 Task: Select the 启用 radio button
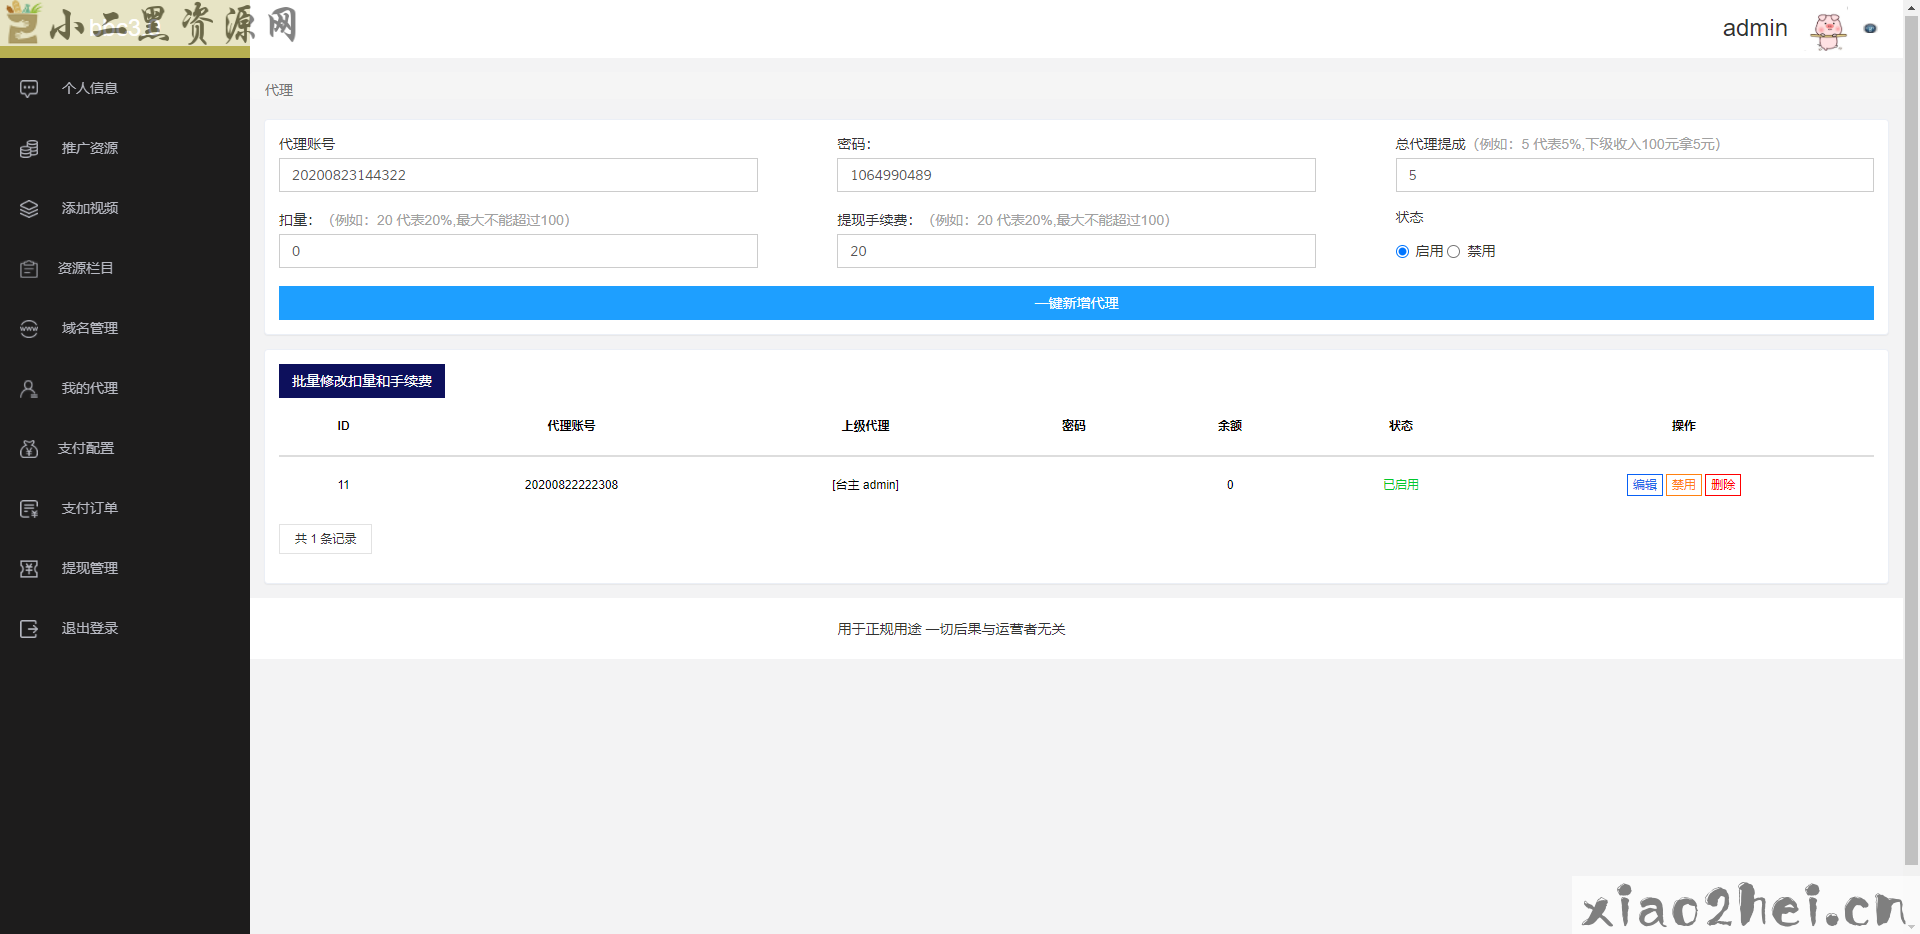pyautogui.click(x=1402, y=252)
